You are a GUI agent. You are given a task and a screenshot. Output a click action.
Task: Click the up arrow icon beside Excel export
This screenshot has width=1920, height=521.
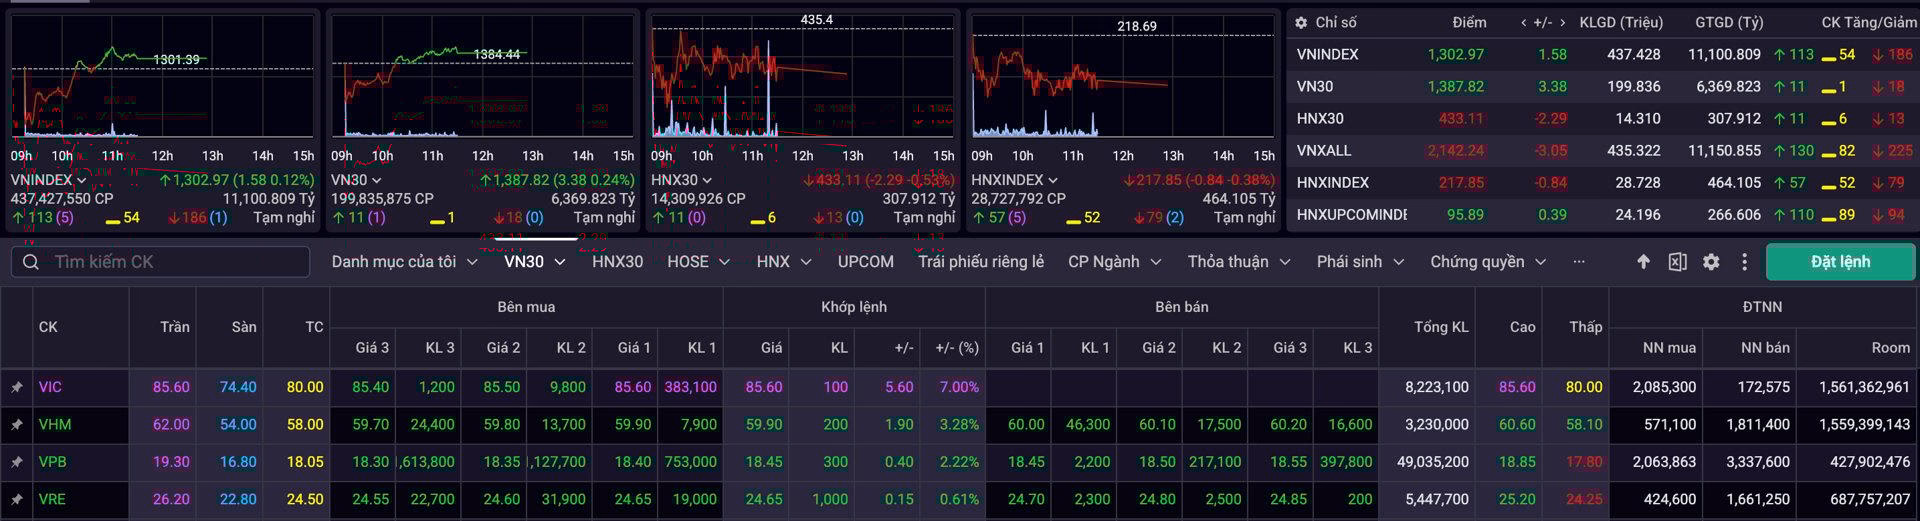pos(1643,262)
